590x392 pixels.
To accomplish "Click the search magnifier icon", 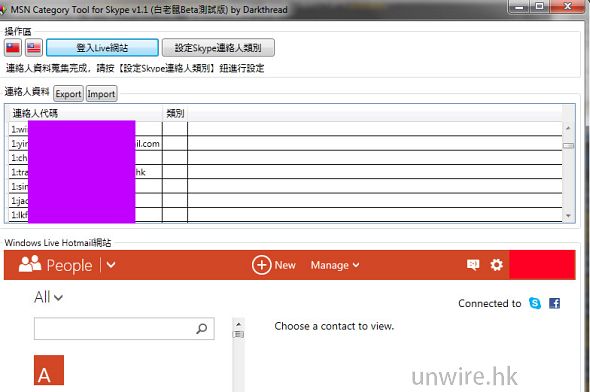I will (x=202, y=329).
